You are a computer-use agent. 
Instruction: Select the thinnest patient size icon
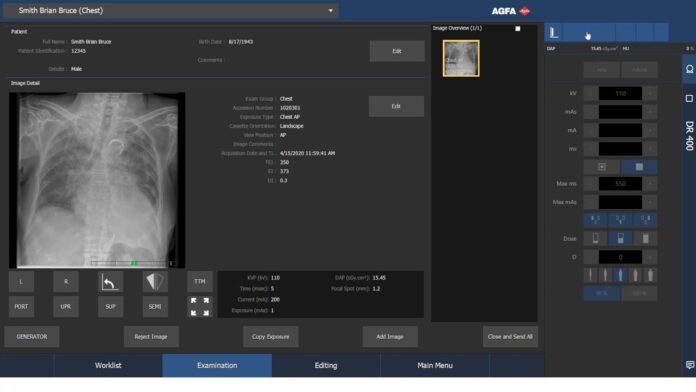(590, 275)
